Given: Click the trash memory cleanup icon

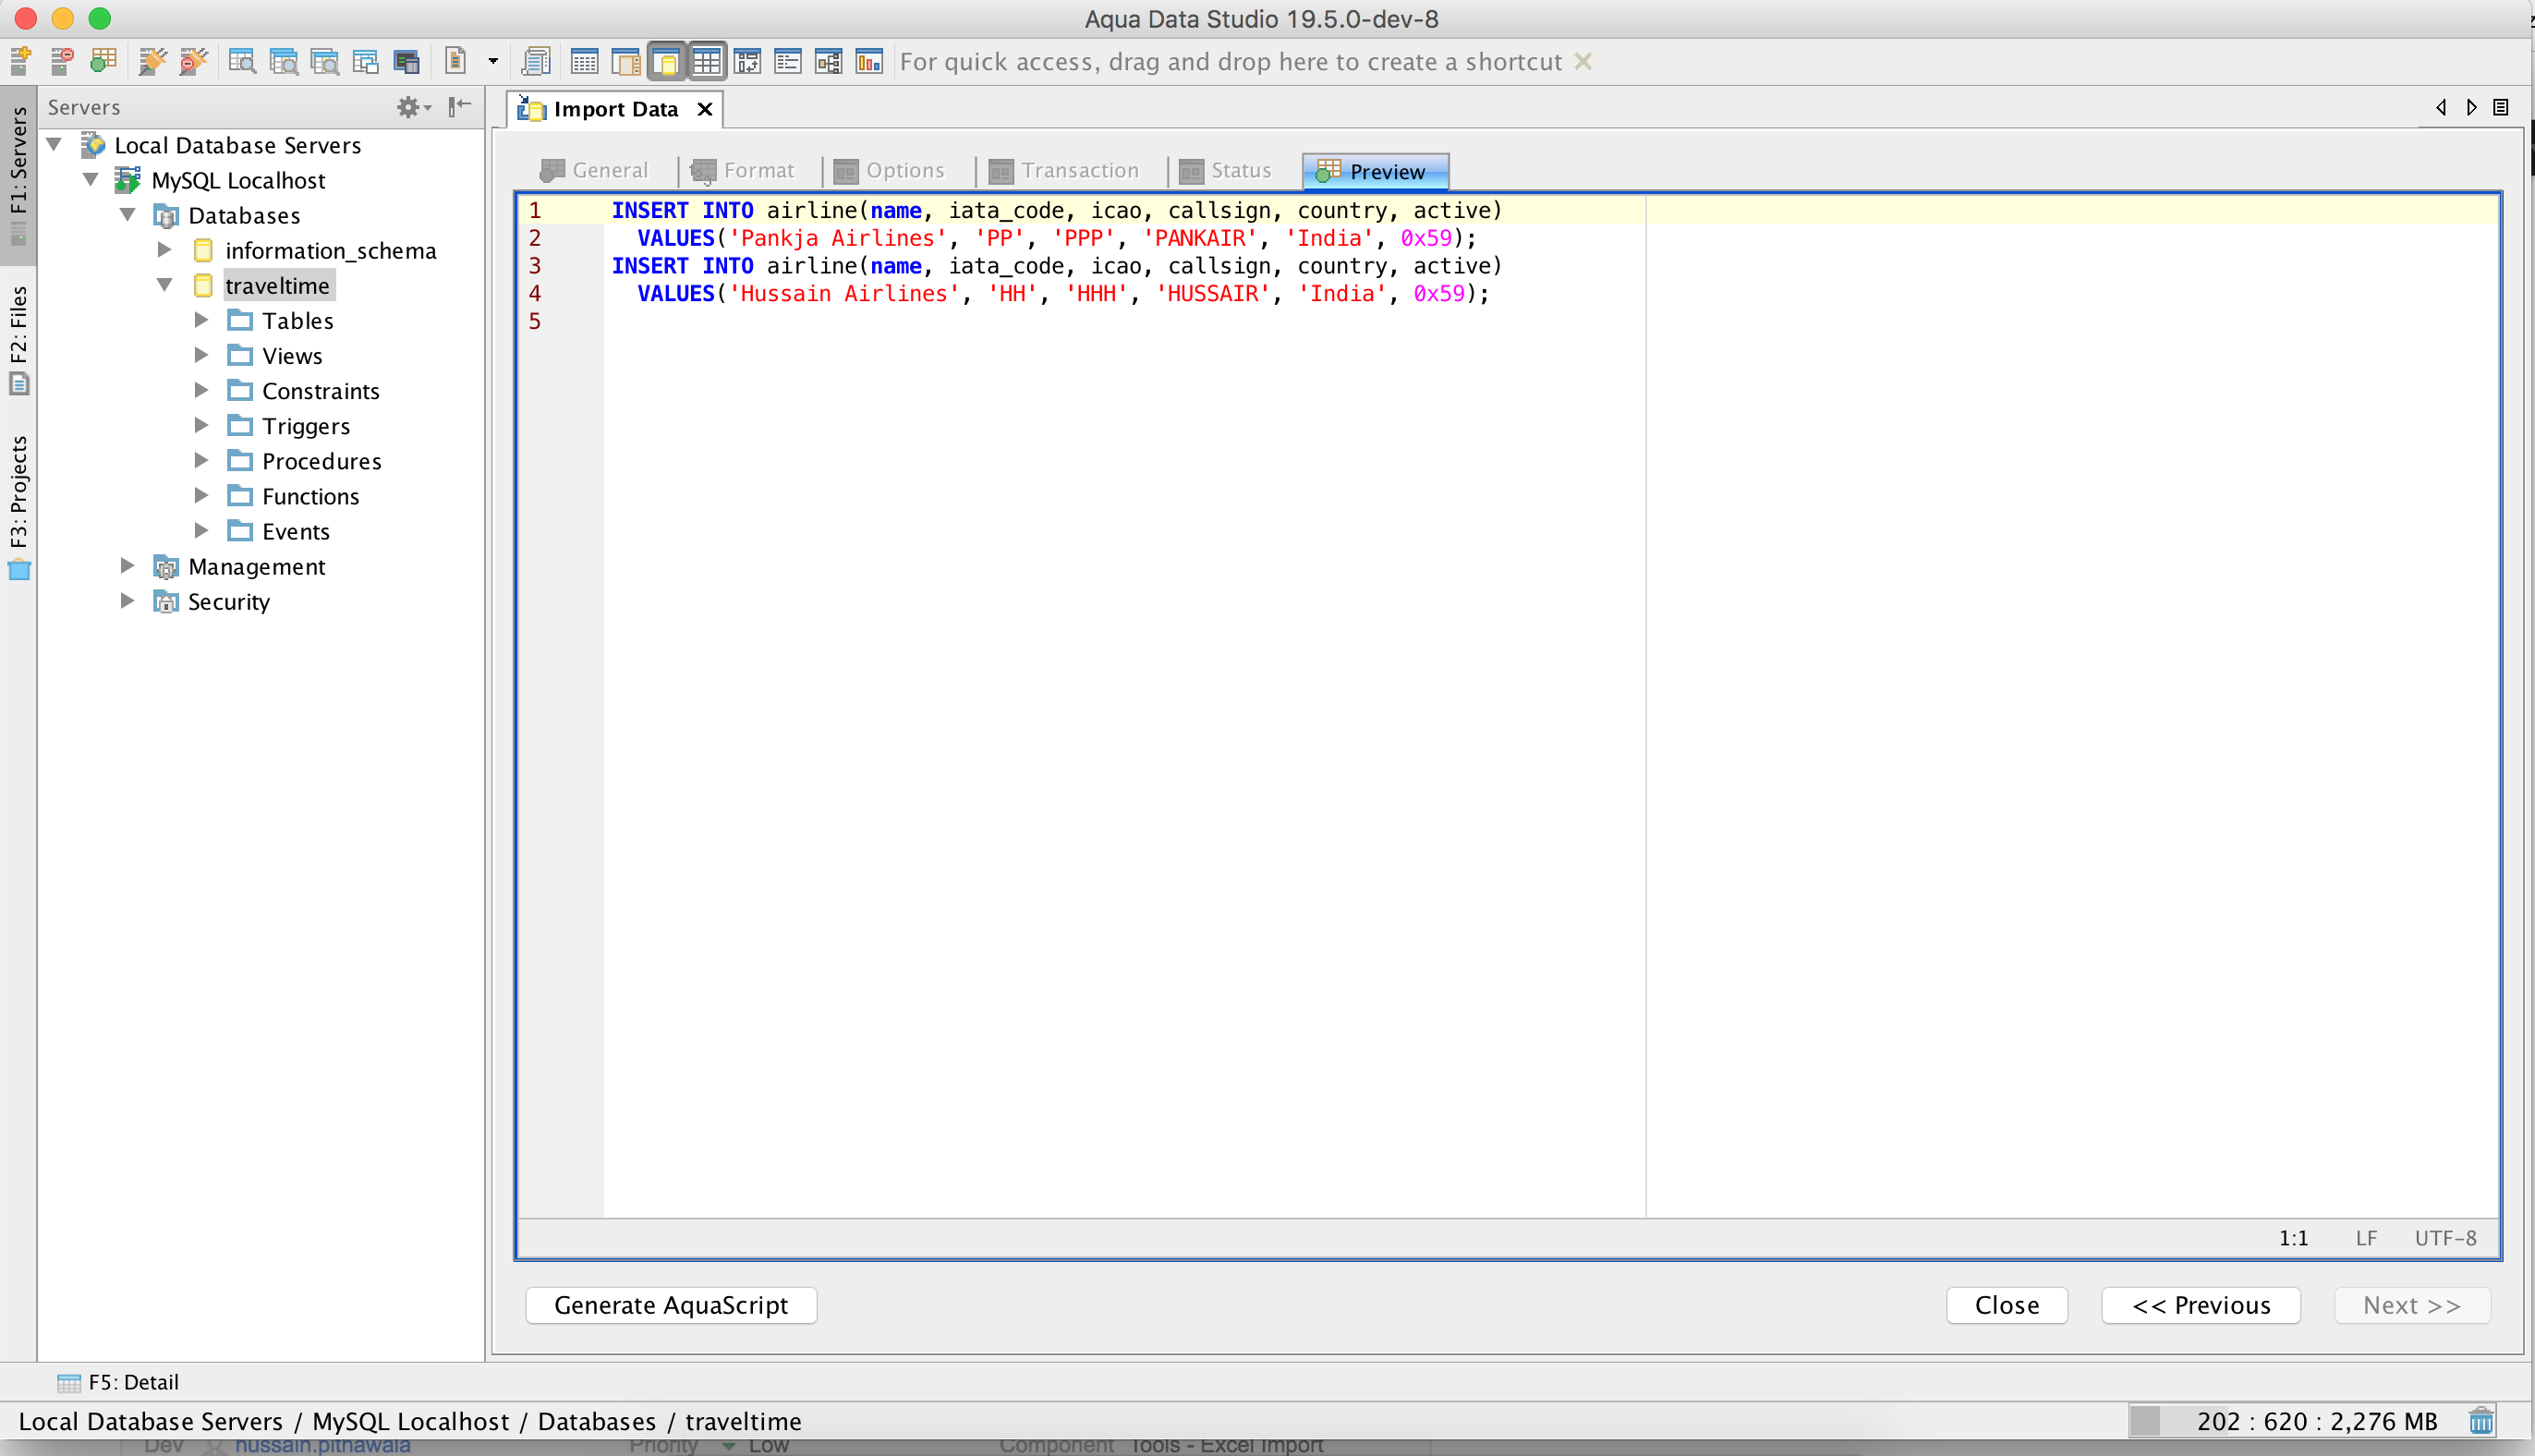Looking at the screenshot, I should (2481, 1421).
